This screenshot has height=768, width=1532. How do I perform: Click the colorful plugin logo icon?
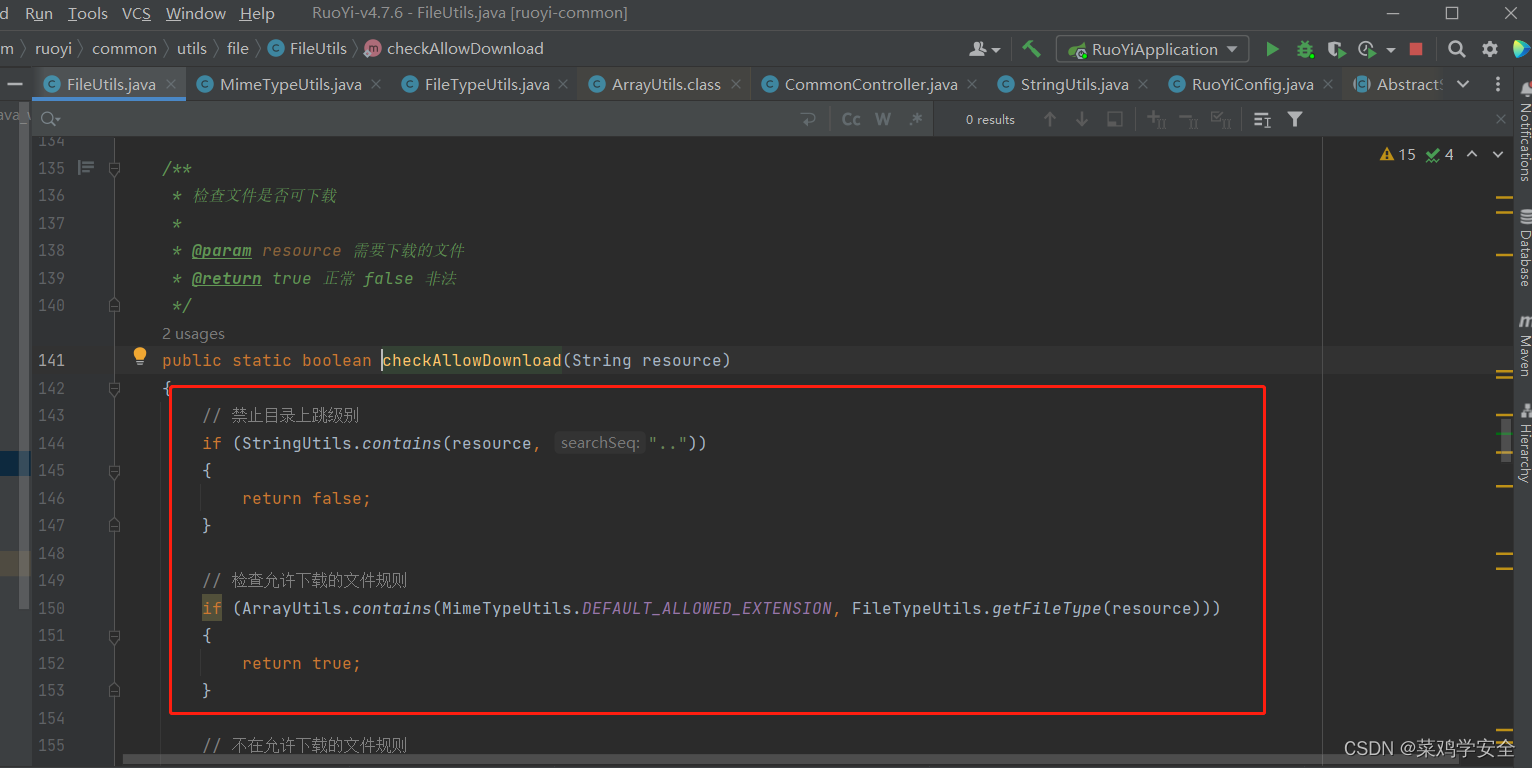point(1520,49)
